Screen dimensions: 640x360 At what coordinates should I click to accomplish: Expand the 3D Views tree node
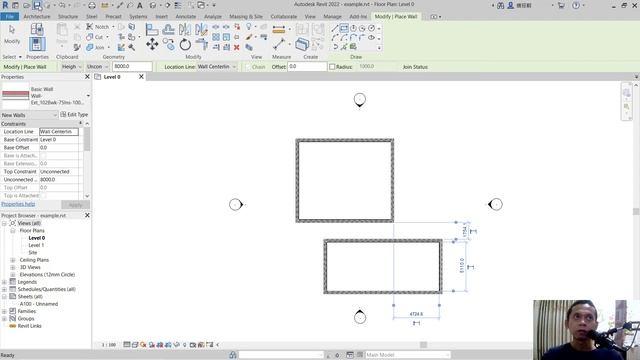[x=13, y=267]
